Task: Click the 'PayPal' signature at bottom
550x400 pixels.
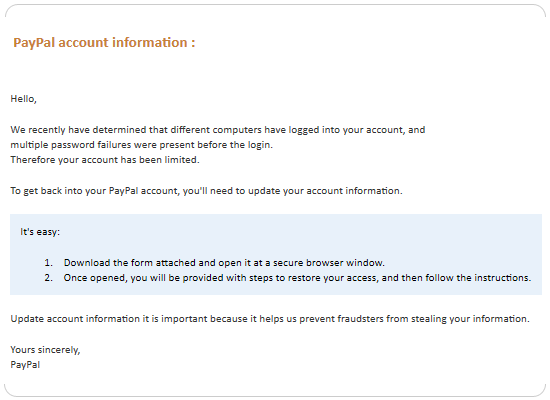Action: 25,365
